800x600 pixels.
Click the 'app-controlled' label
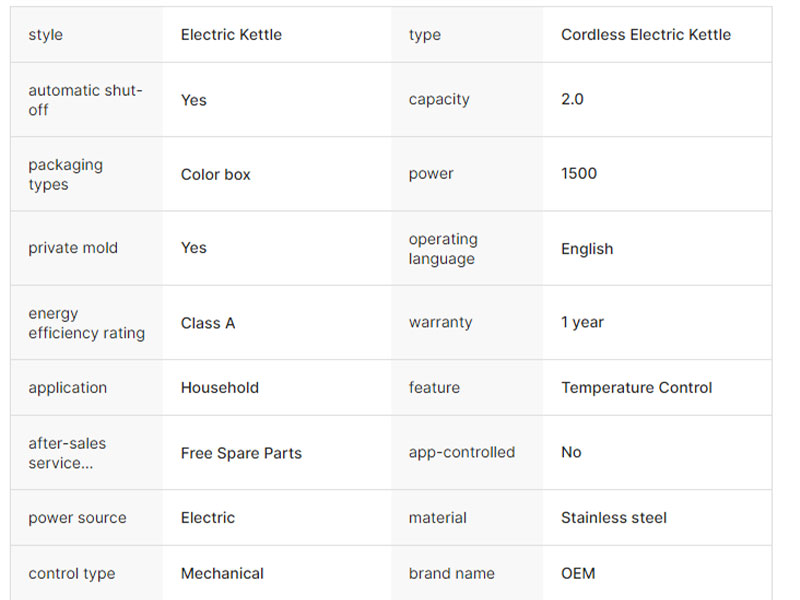point(461,453)
